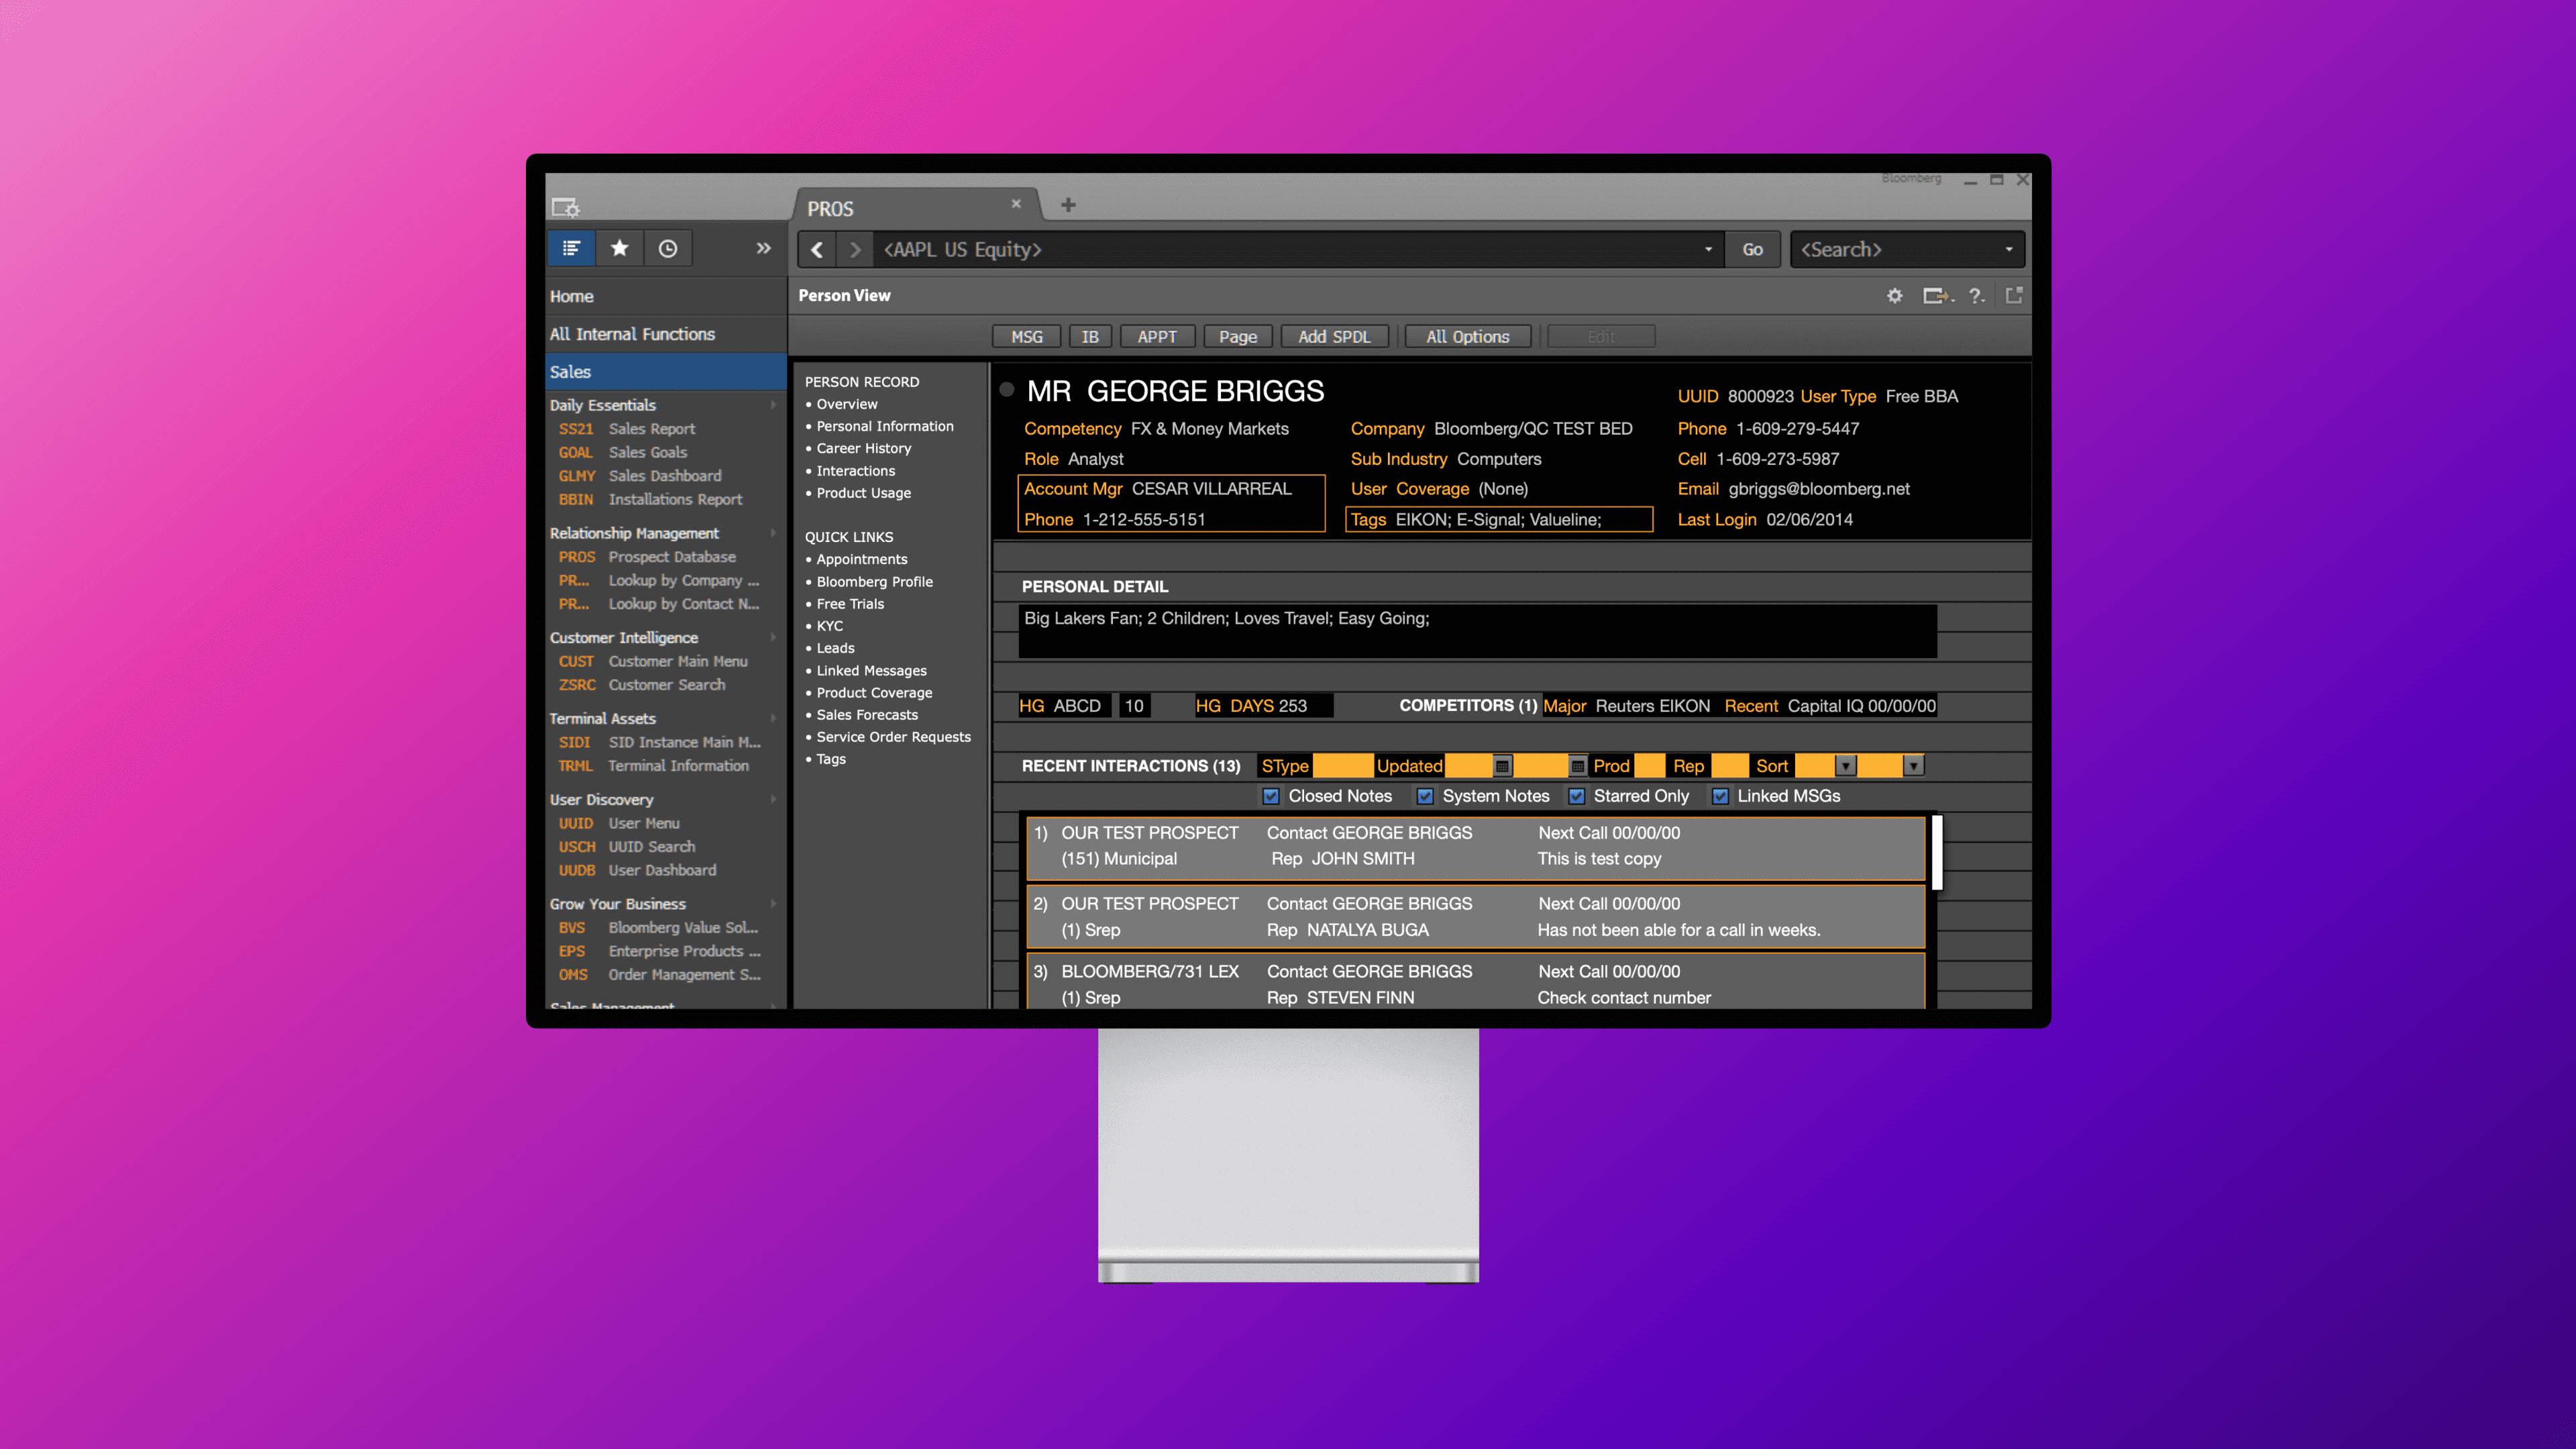Add a new tab with plus icon
This screenshot has width=2576, height=1449.
pos(1068,205)
